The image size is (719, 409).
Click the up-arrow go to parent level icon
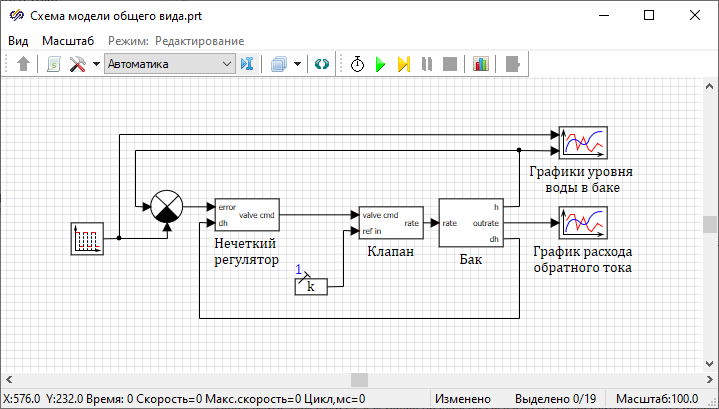point(24,64)
